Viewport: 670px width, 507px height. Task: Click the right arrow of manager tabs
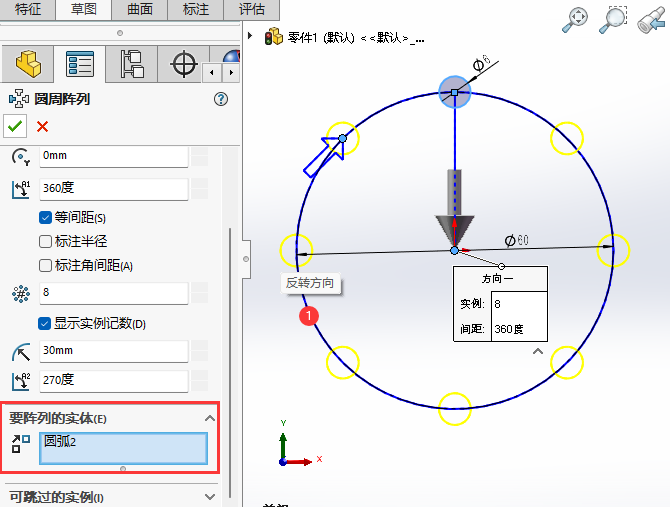231,73
